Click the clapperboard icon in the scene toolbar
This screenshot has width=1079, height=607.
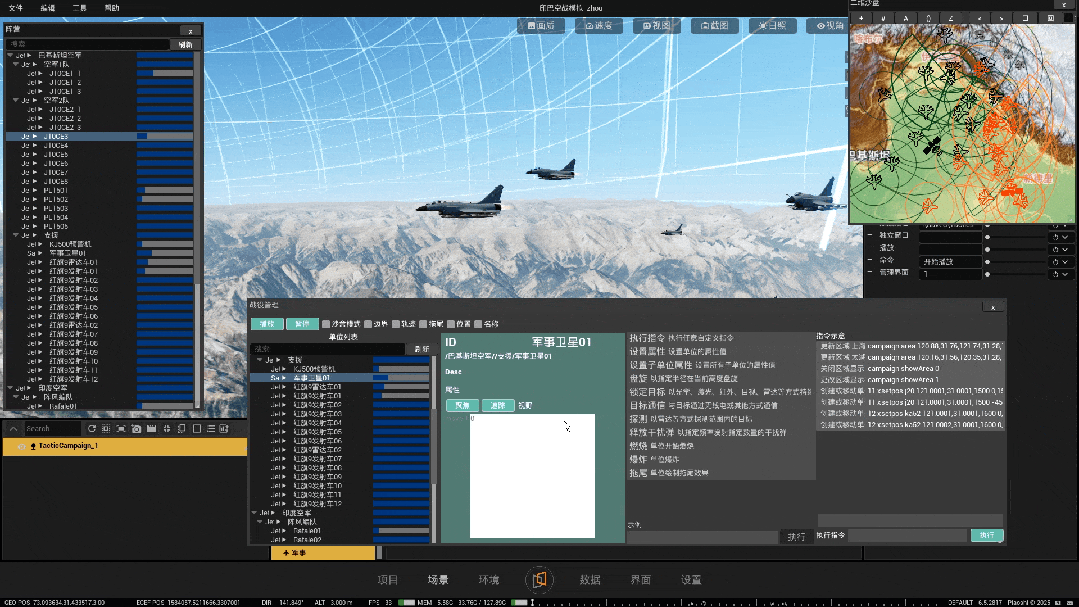point(150,428)
